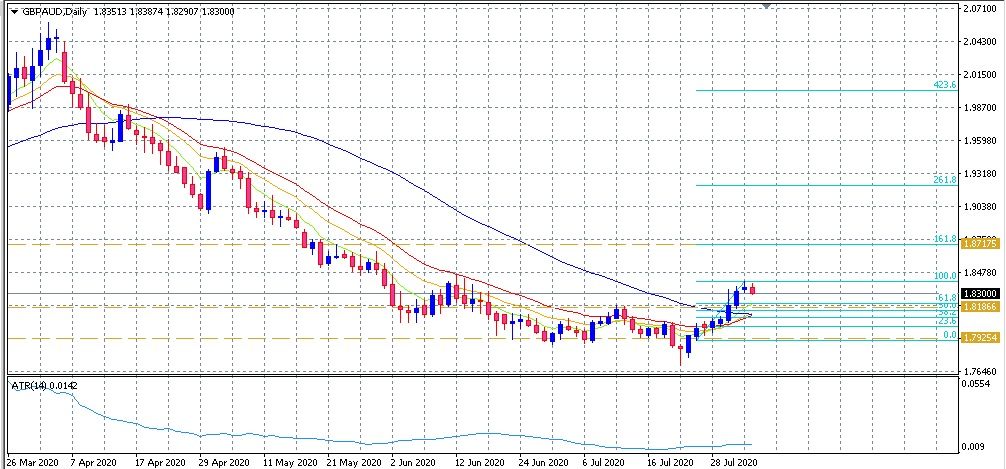The image size is (1006, 469).
Task: Click the 2.01500 price axis label
Action: (x=980, y=74)
